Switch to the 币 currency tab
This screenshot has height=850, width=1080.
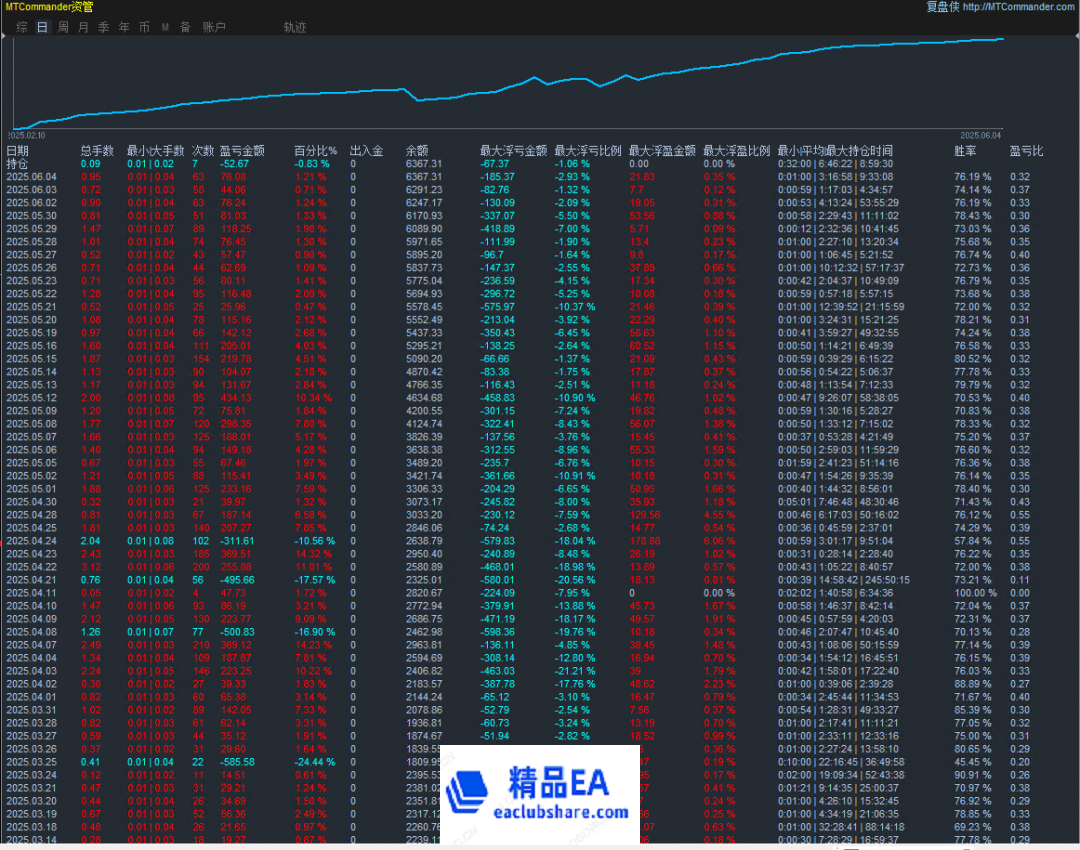click(144, 28)
